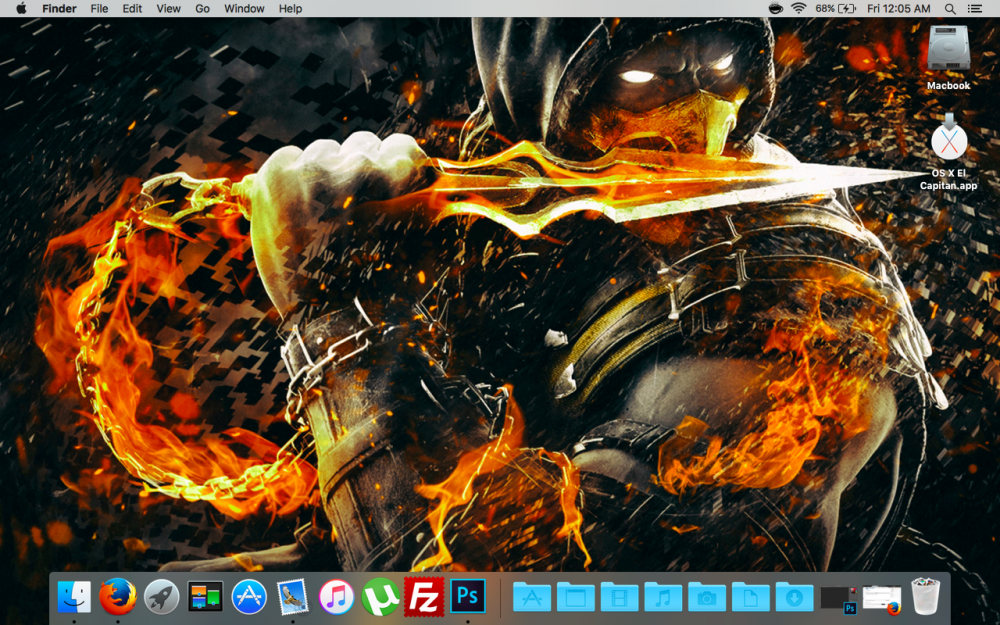Launch Photoshop from the Dock

(467, 597)
